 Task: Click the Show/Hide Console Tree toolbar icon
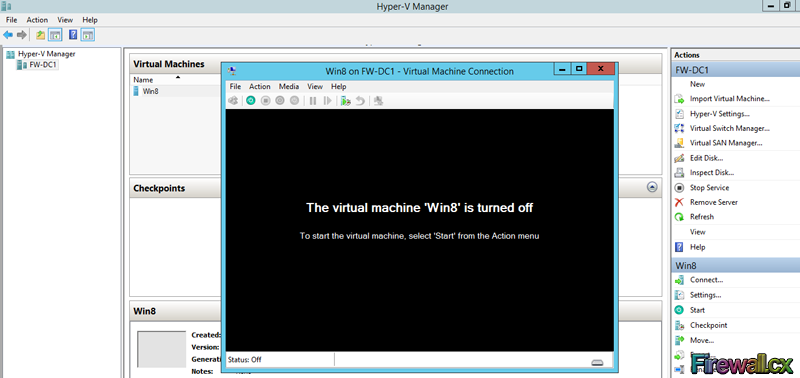[55, 35]
